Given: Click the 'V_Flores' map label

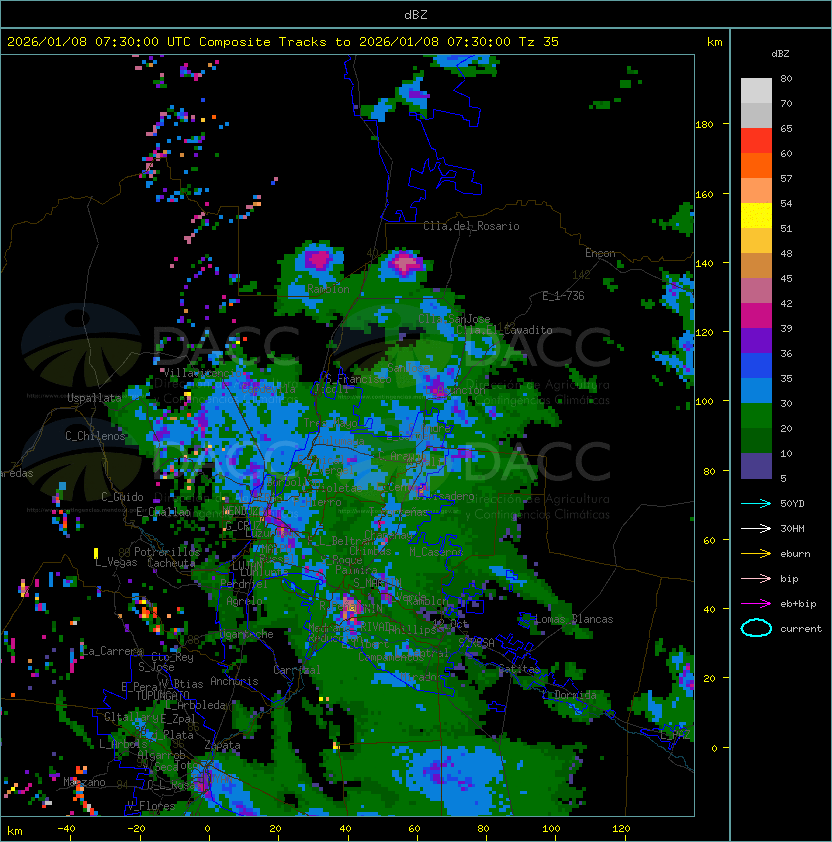Looking at the screenshot, I should [x=151, y=806].
